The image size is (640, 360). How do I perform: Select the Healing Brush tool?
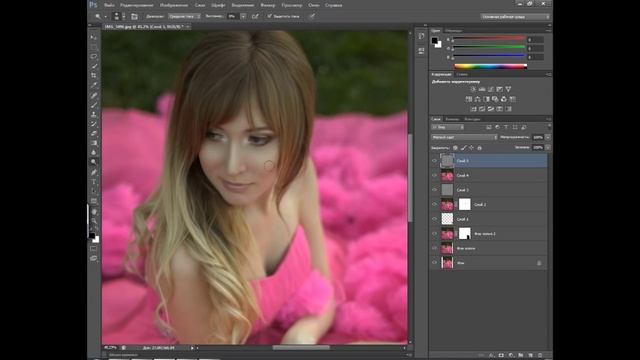click(94, 95)
